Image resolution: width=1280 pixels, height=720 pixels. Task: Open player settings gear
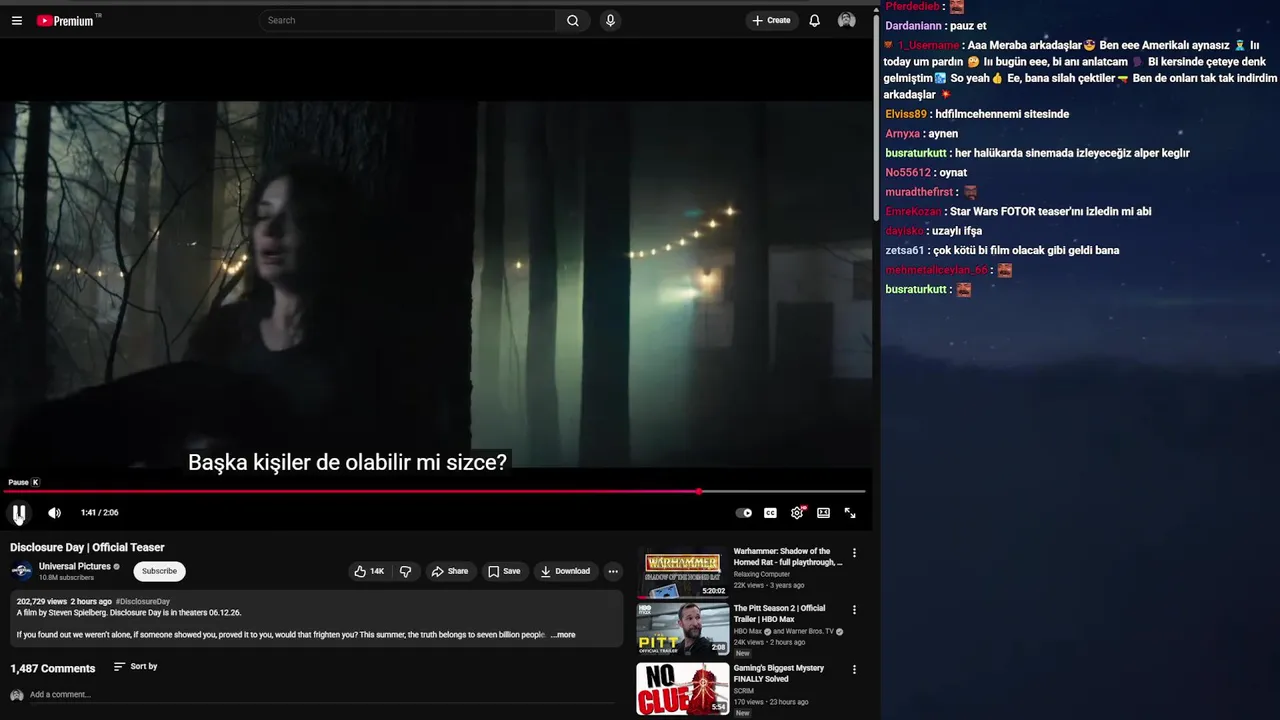tap(797, 513)
